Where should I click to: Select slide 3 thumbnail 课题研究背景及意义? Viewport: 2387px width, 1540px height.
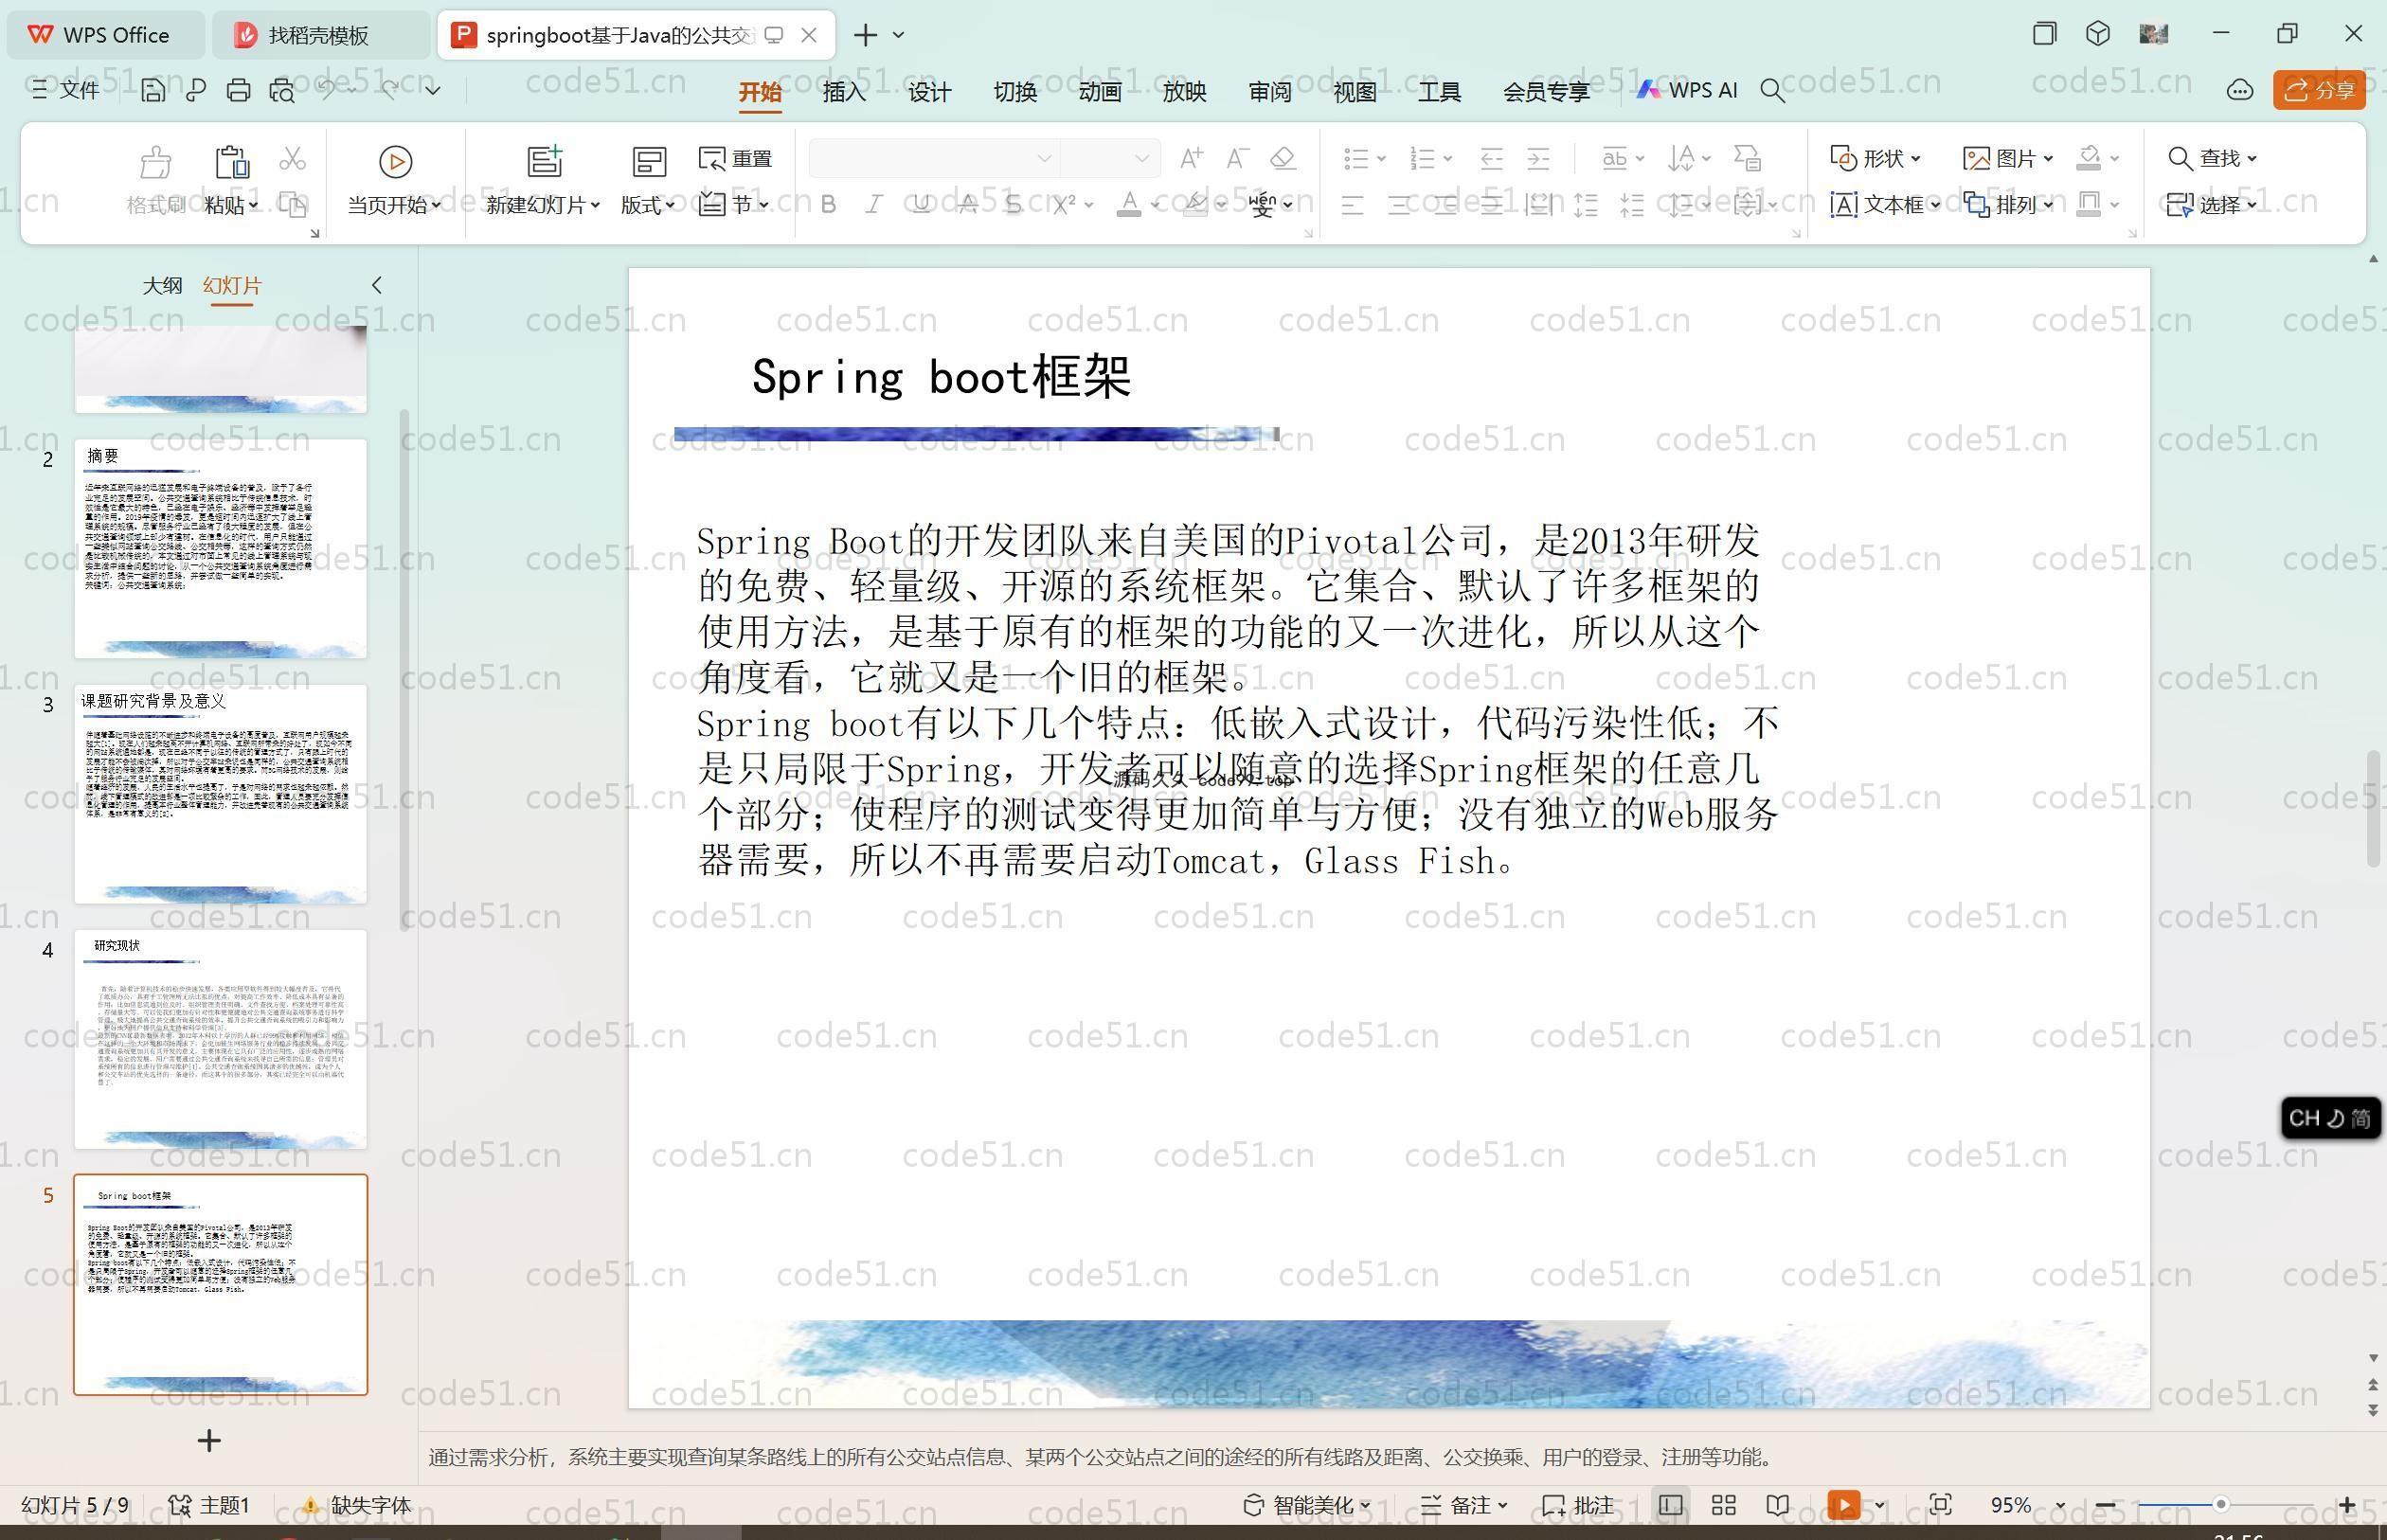pos(221,794)
